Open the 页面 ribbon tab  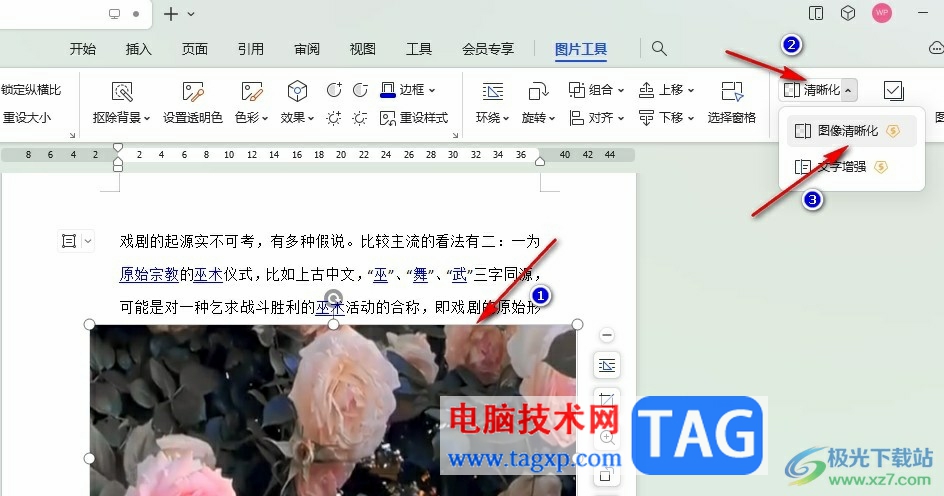[x=194, y=49]
